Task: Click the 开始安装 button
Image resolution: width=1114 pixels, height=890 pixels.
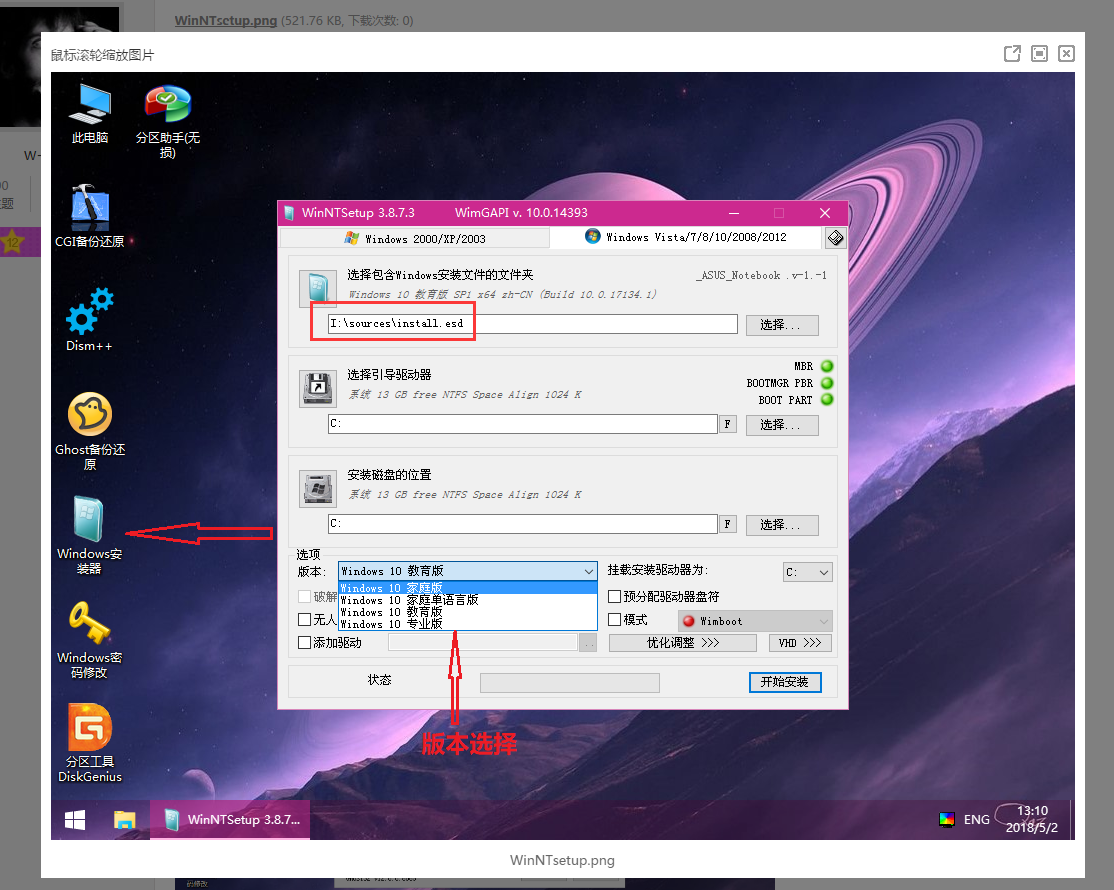Action: tap(785, 682)
